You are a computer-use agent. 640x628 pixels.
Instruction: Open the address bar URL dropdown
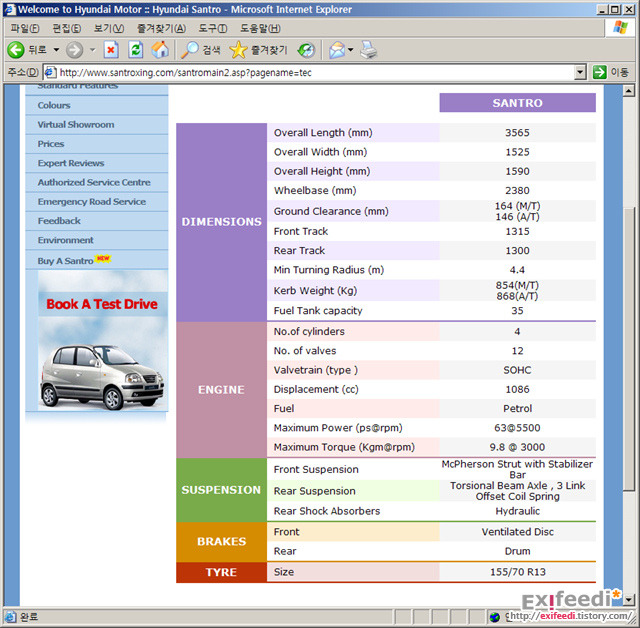(x=580, y=73)
